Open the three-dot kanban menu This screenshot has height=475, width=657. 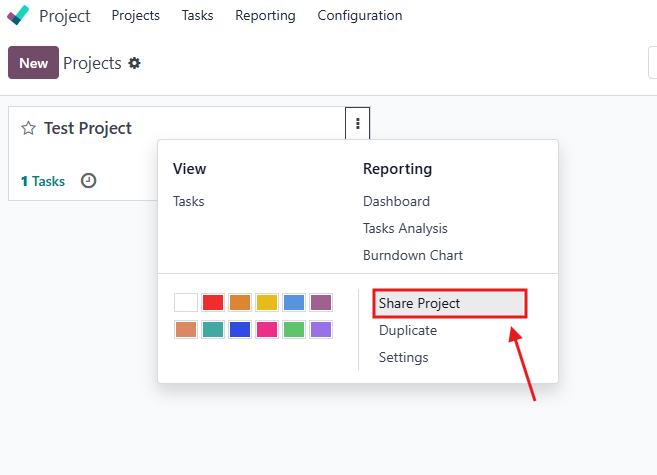click(x=357, y=123)
